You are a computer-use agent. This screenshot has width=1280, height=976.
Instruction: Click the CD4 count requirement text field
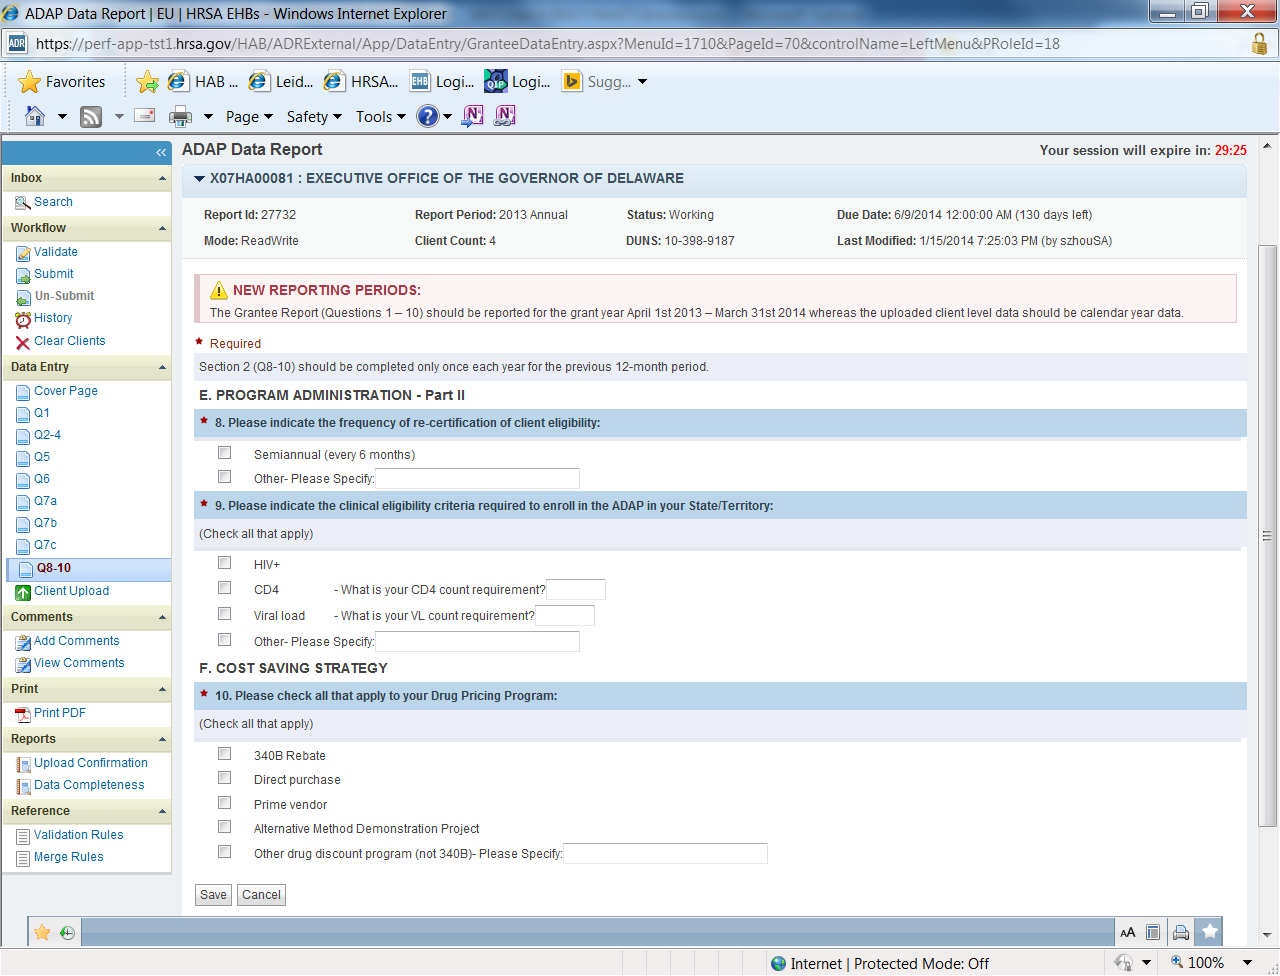coord(575,590)
